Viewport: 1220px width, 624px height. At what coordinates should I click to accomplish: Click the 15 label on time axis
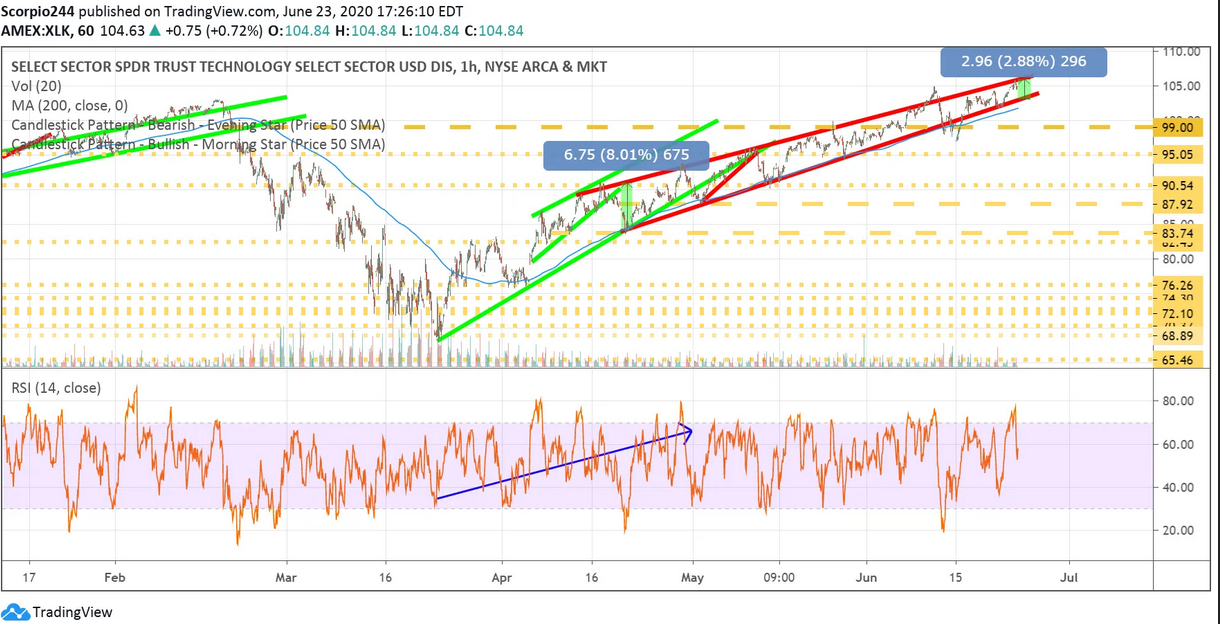(956, 578)
